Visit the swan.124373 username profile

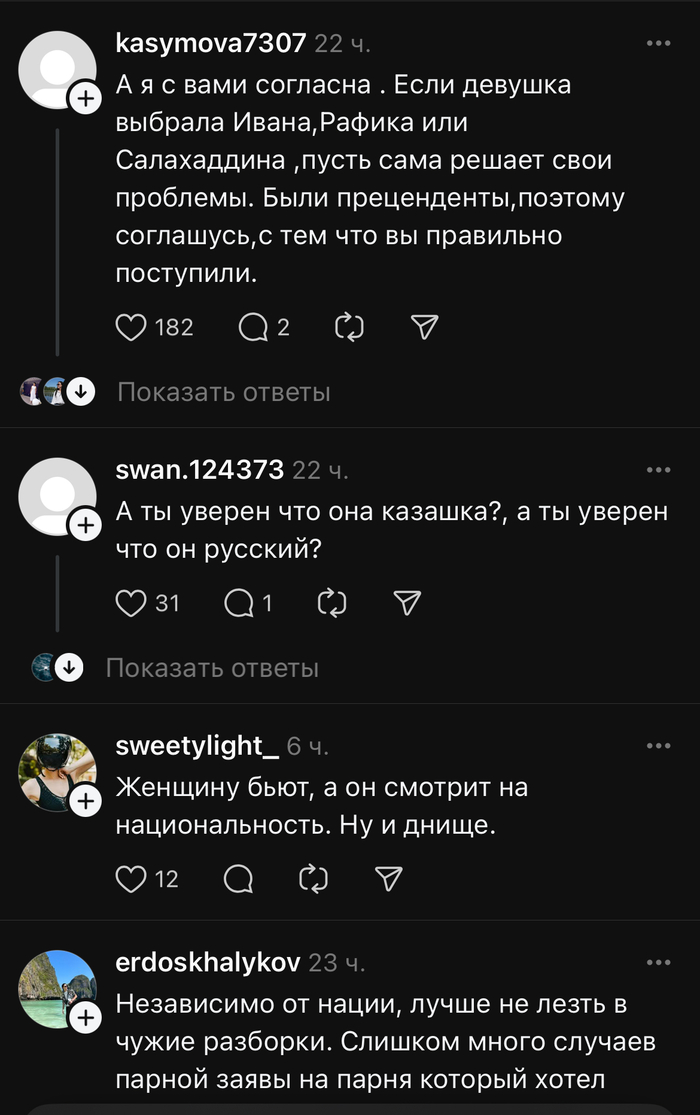200,470
